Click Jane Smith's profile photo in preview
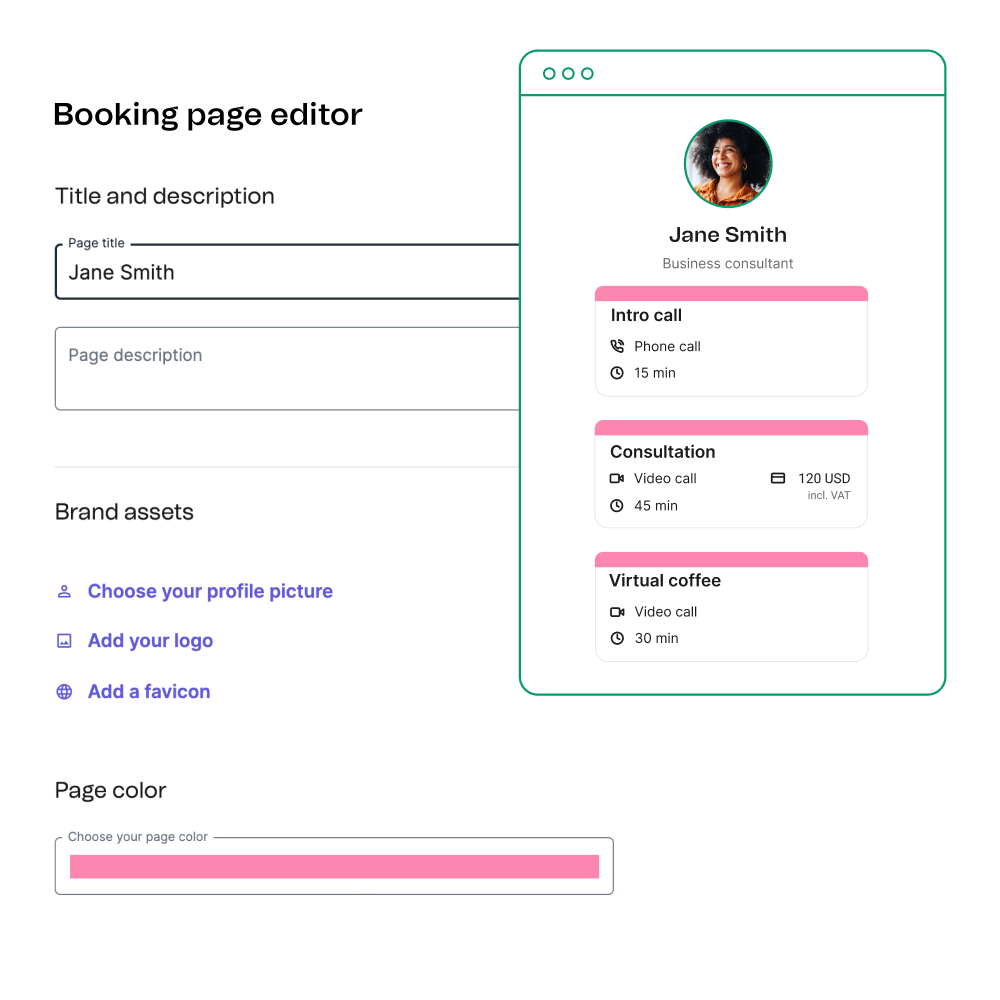 [728, 164]
